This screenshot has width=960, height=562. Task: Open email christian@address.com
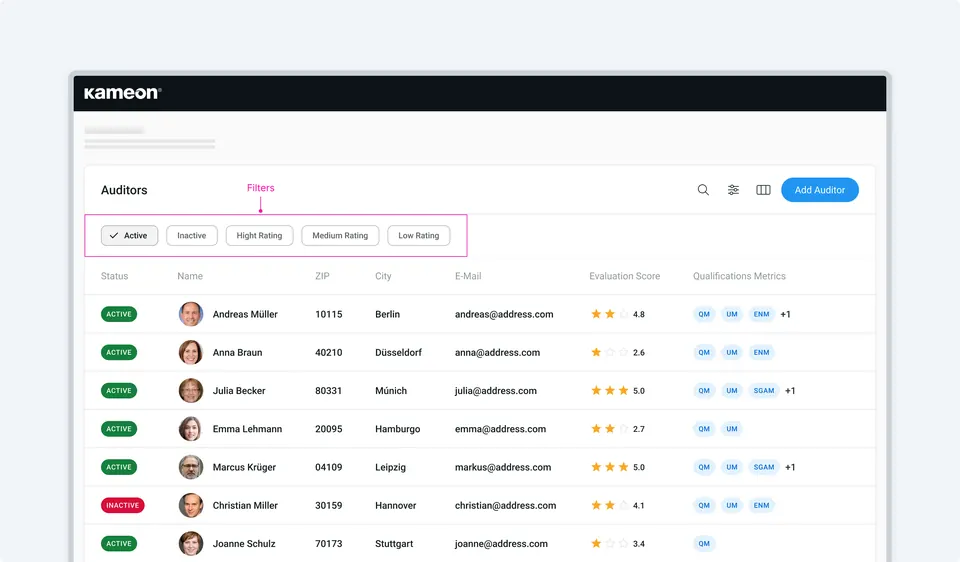click(x=505, y=506)
